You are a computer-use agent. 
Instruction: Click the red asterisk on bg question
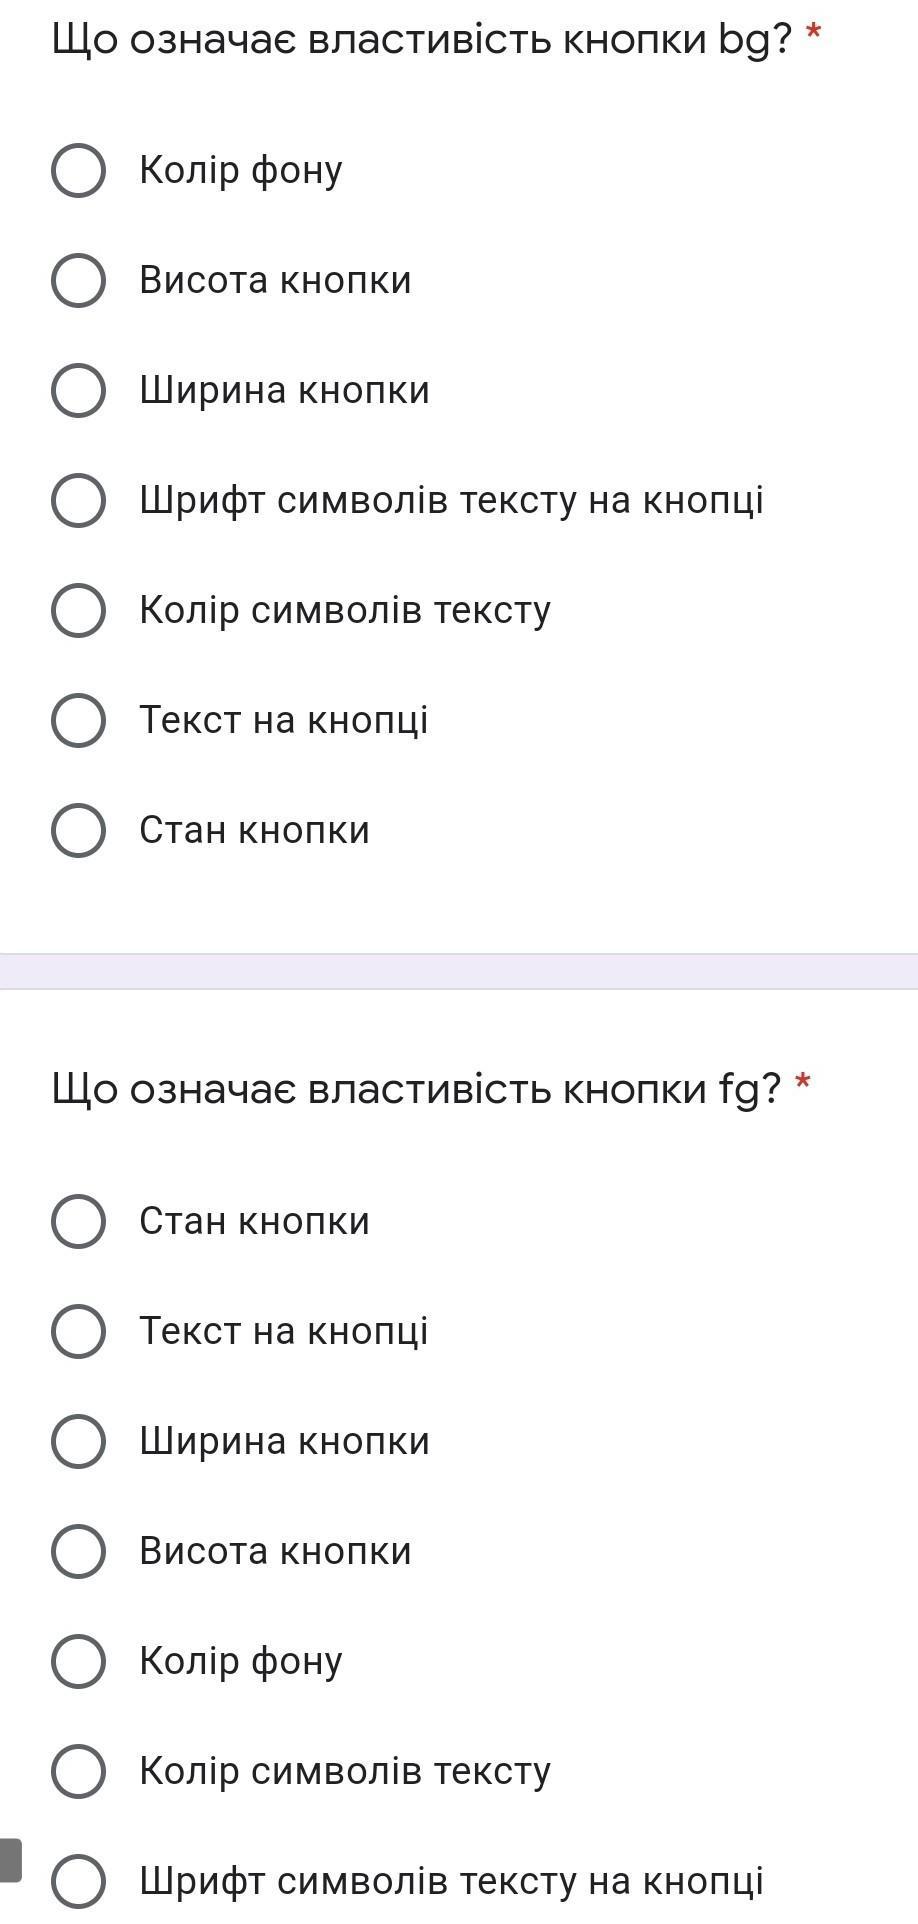pyautogui.click(x=813, y=34)
